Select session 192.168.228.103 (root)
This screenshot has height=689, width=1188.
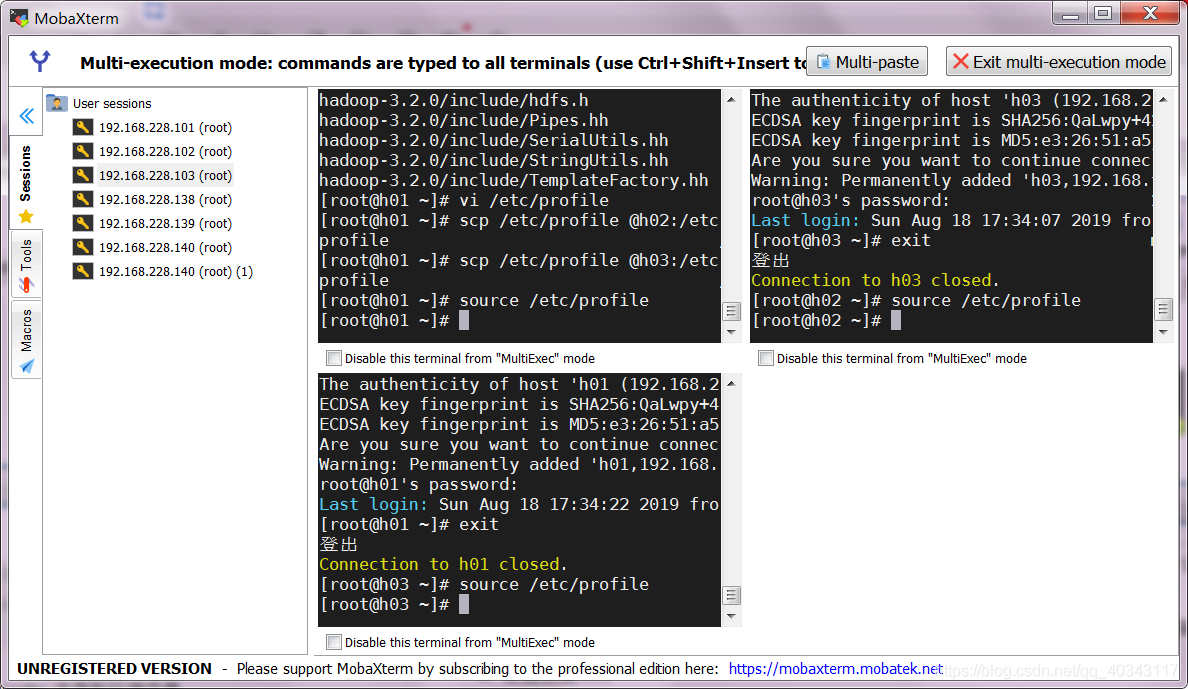165,175
